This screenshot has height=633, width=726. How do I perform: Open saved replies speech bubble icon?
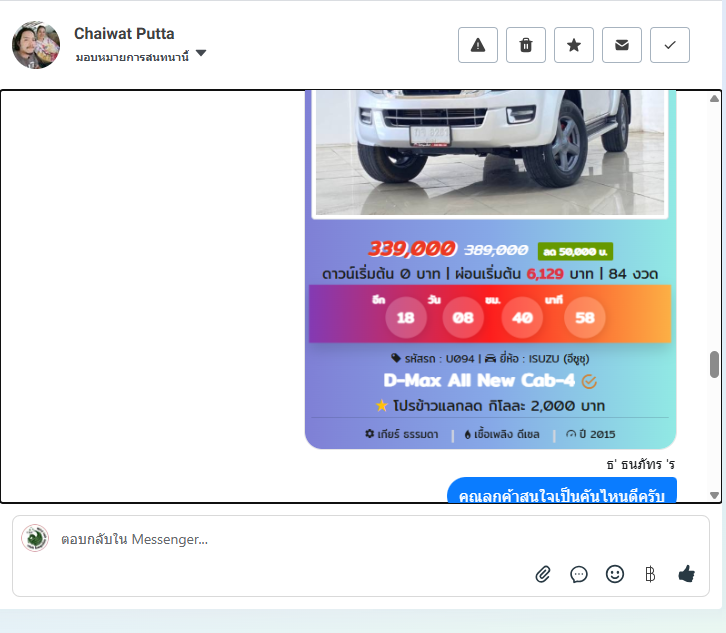pos(579,575)
